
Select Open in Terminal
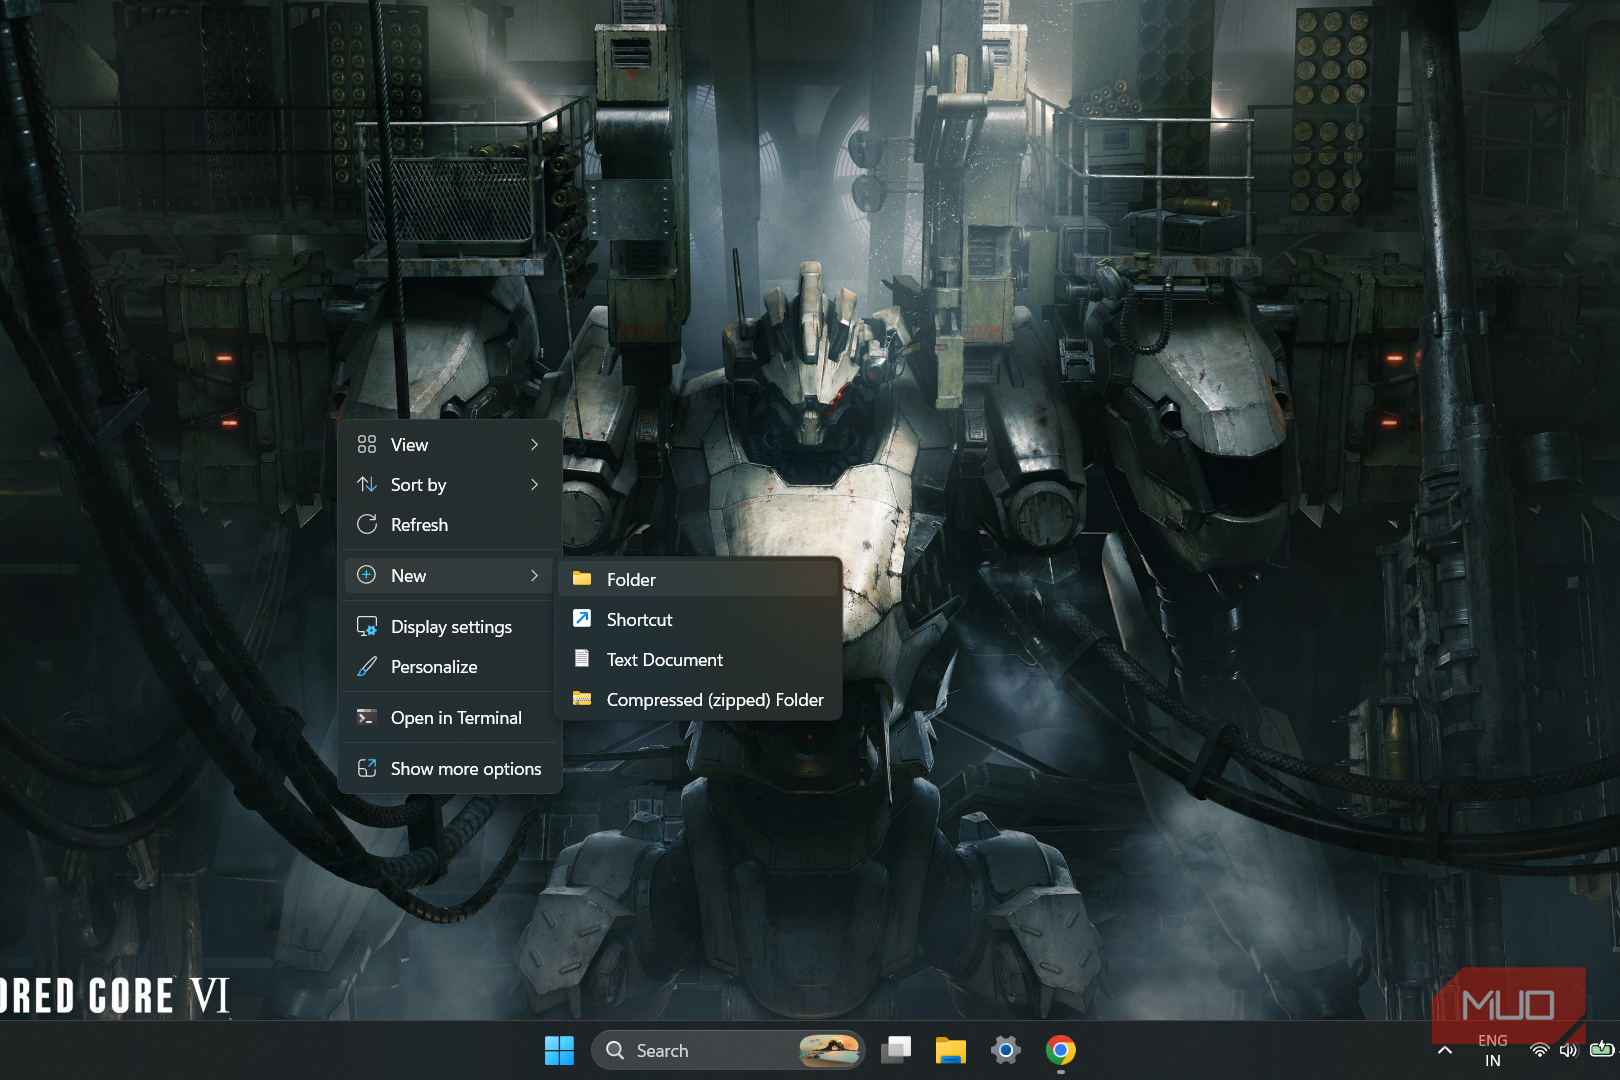coord(450,718)
